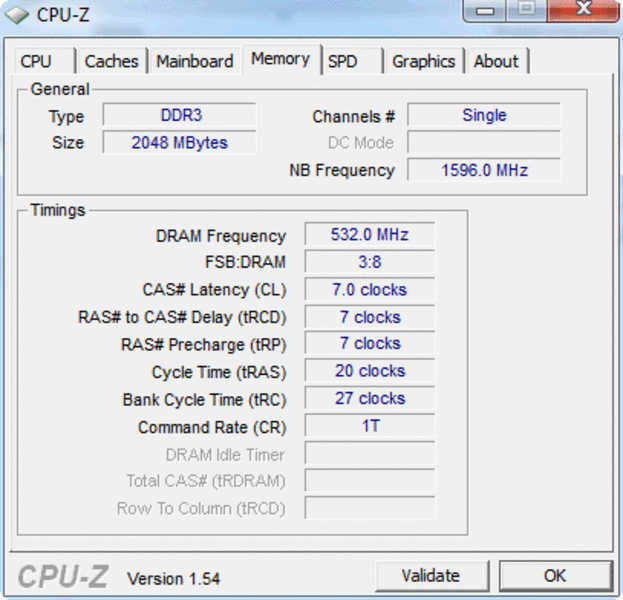Click the empty DC Mode field
This screenshot has height=600, width=623.
(484, 143)
